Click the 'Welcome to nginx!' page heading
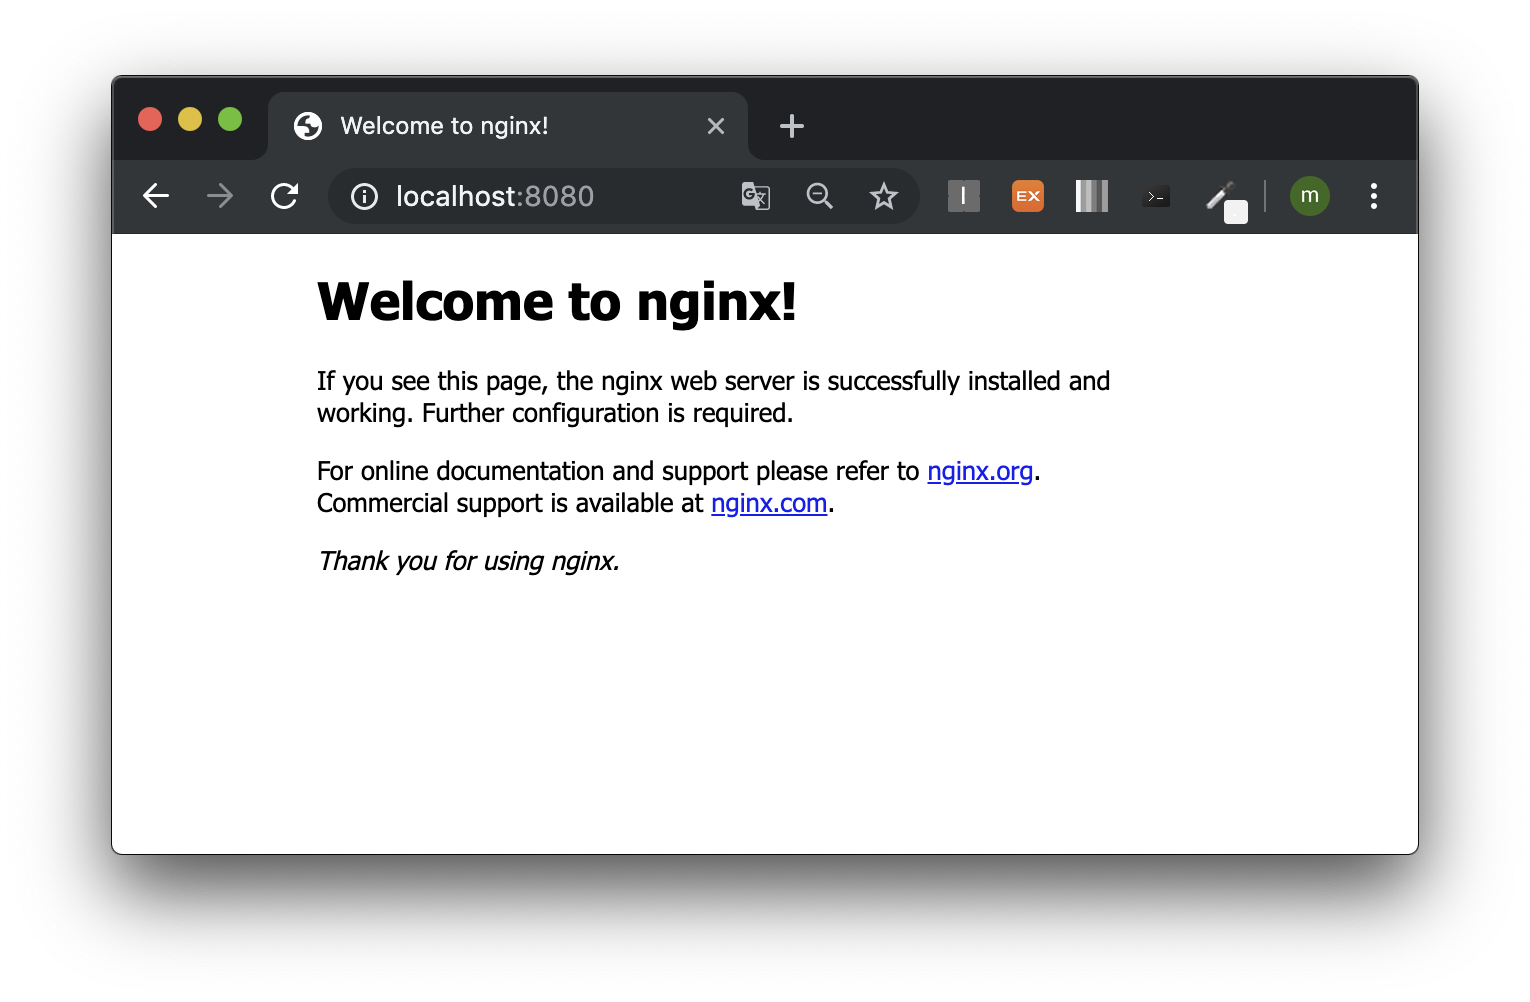1530x1002 pixels. tap(557, 301)
